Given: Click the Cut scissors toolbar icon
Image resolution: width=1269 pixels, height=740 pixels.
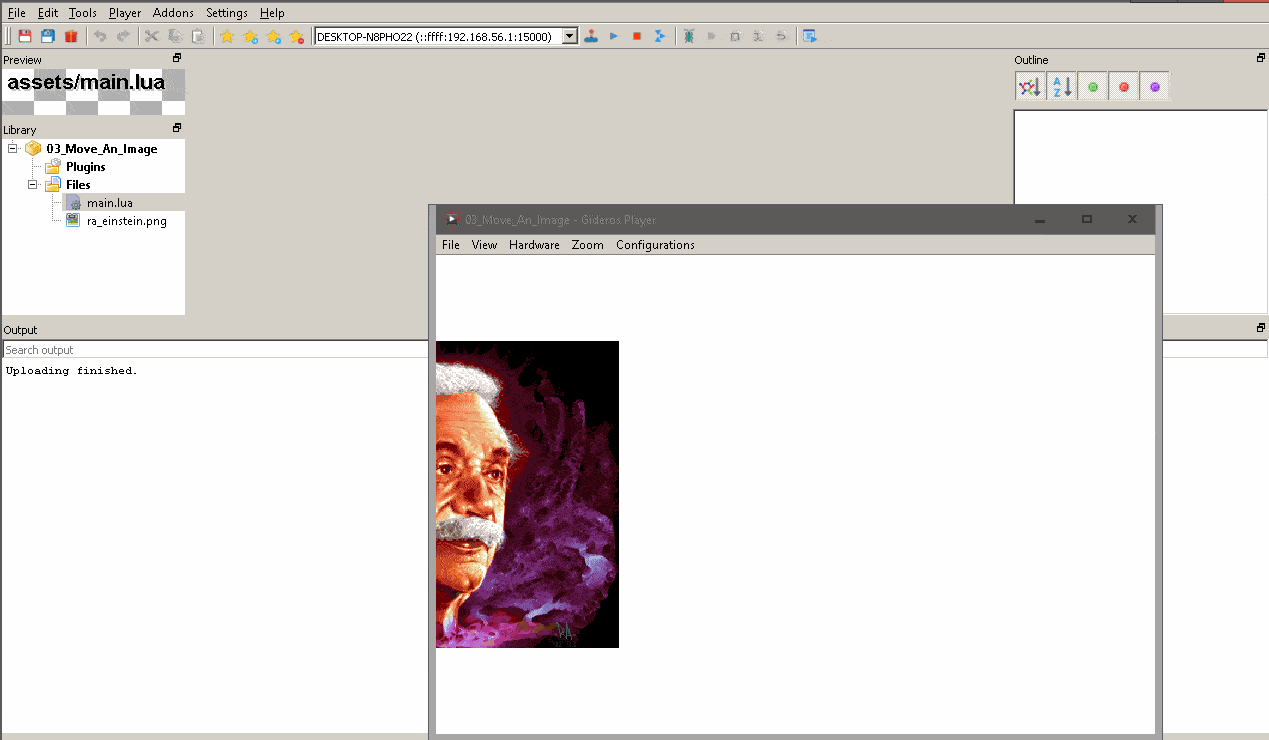Looking at the screenshot, I should (150, 36).
